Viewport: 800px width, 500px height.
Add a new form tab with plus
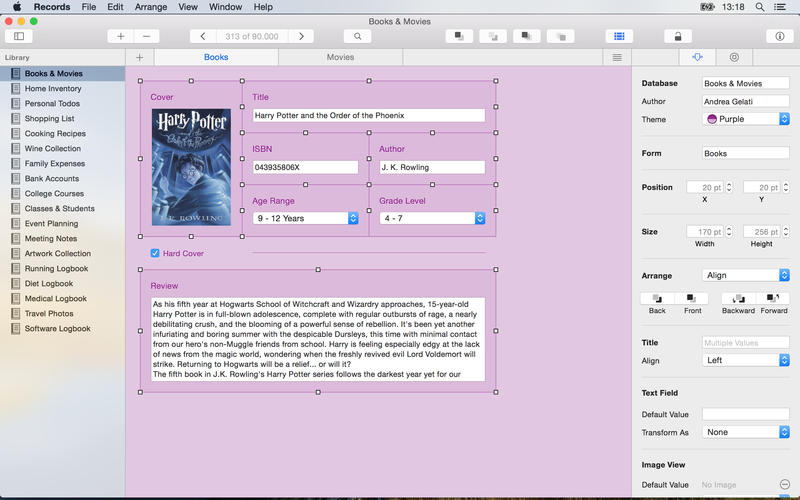(x=140, y=58)
